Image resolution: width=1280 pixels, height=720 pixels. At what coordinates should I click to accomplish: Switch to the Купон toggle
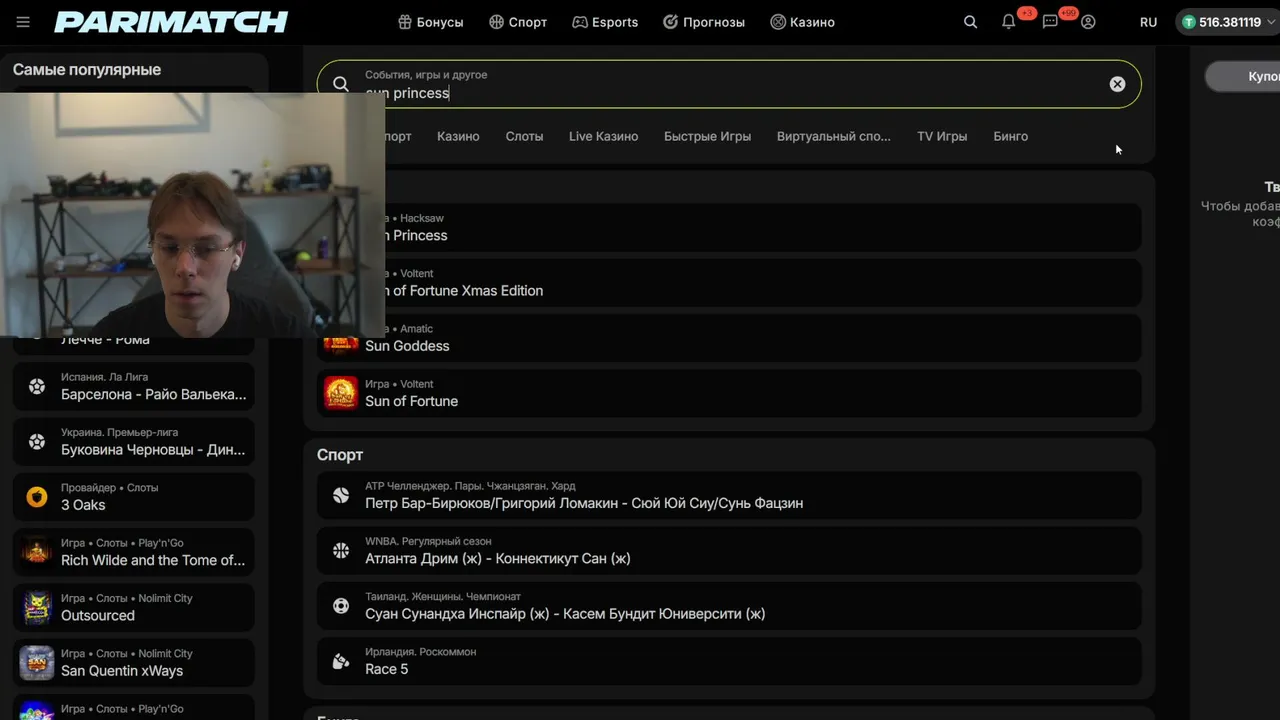[x=1243, y=76]
